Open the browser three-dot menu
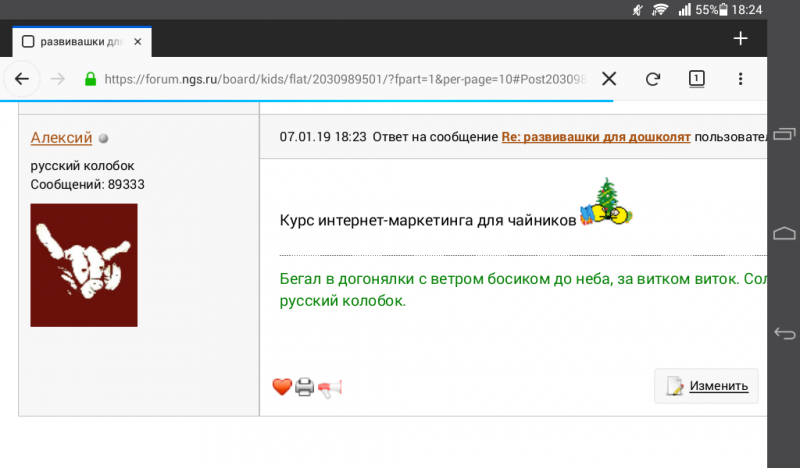 740,79
